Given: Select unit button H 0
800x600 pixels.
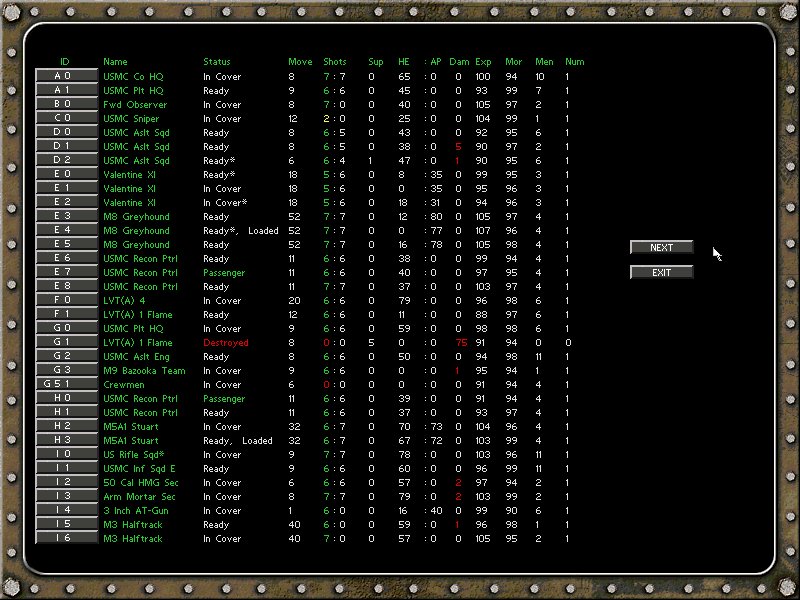Looking at the screenshot, I should (66, 398).
